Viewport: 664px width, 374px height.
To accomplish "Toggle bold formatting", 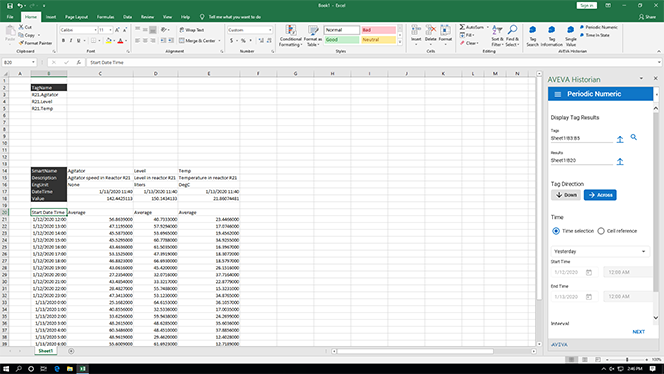I will (63, 41).
